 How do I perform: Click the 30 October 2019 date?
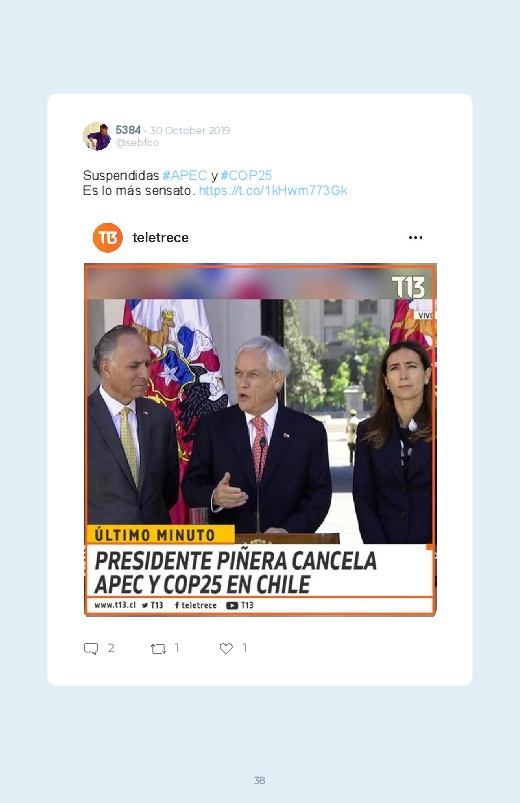[x=190, y=131]
